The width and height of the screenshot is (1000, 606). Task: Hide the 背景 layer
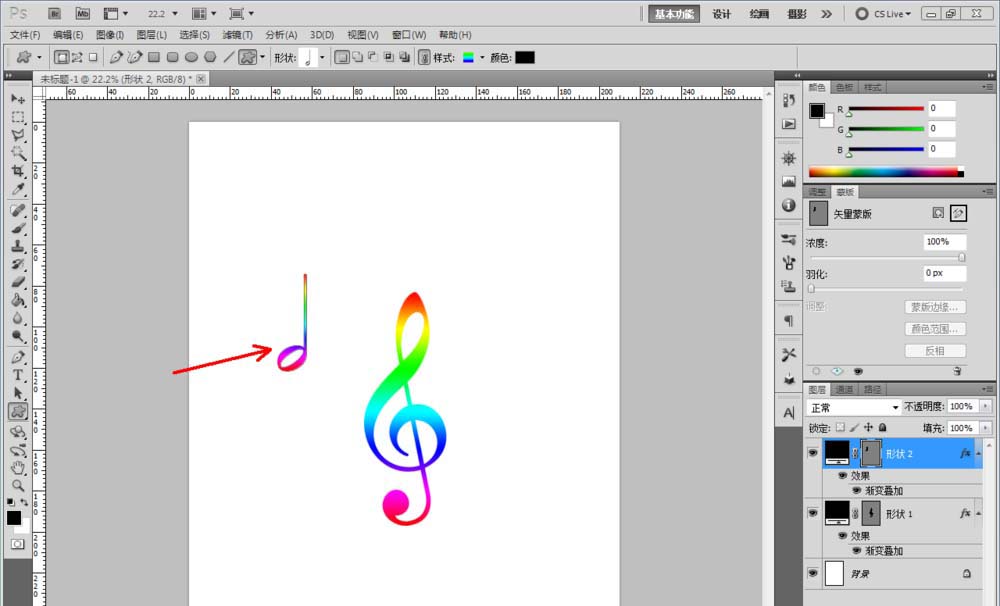(812, 573)
